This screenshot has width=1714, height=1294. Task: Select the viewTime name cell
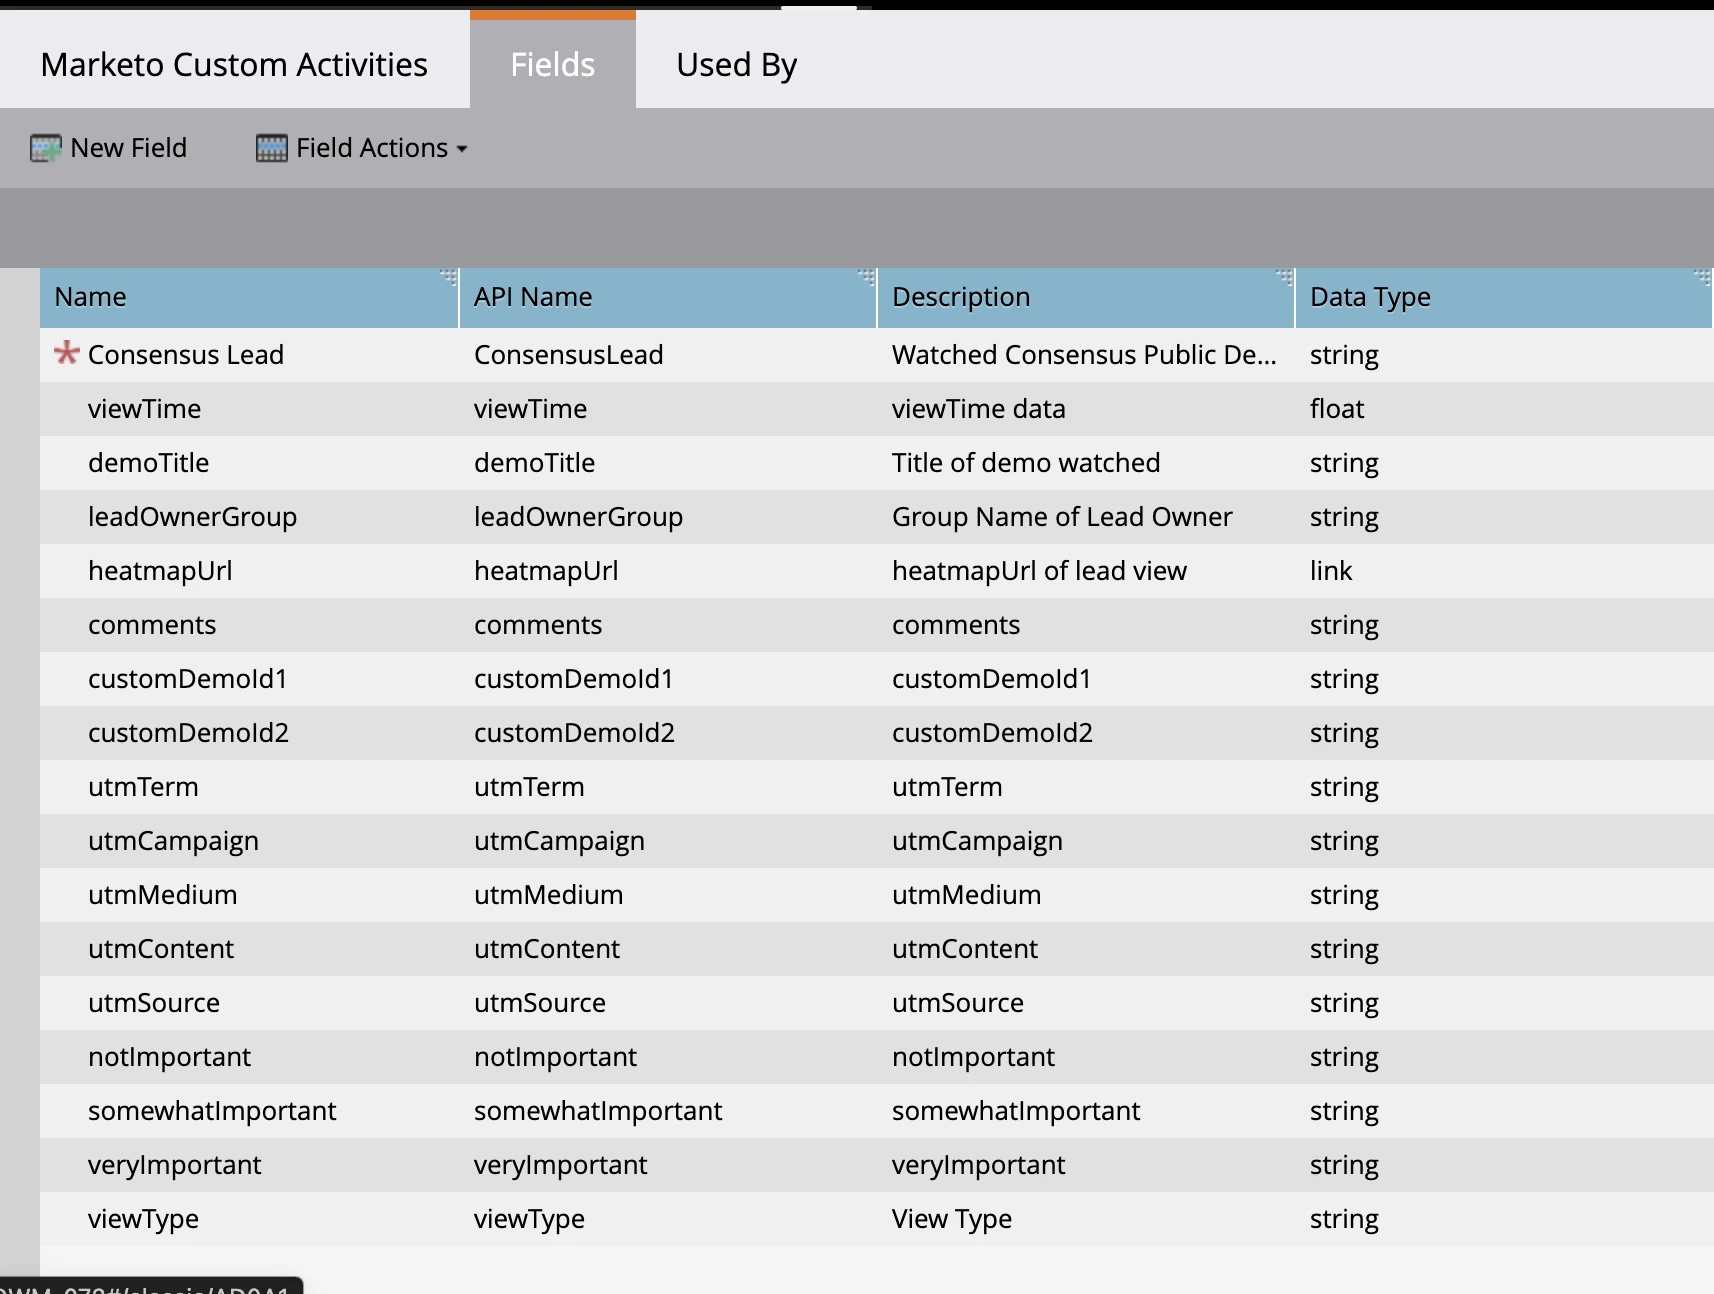144,409
